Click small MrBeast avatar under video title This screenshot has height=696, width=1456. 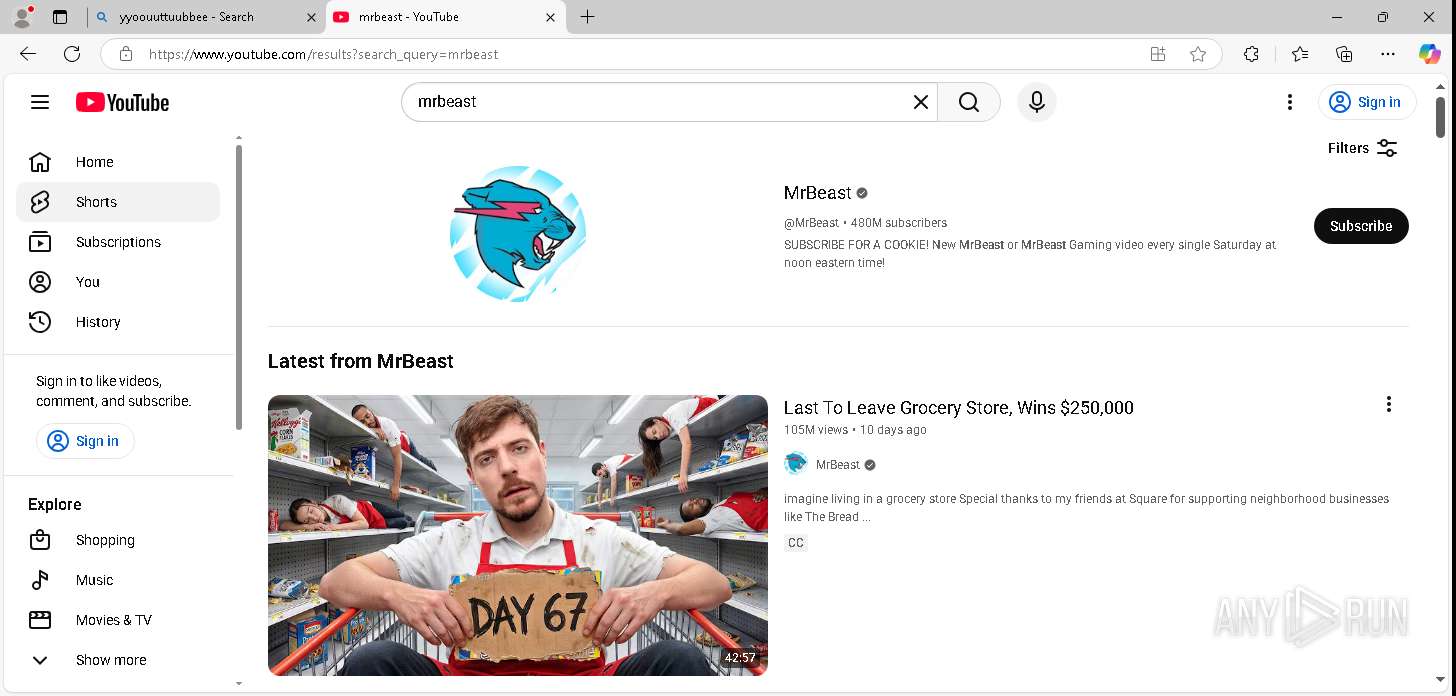(x=796, y=464)
